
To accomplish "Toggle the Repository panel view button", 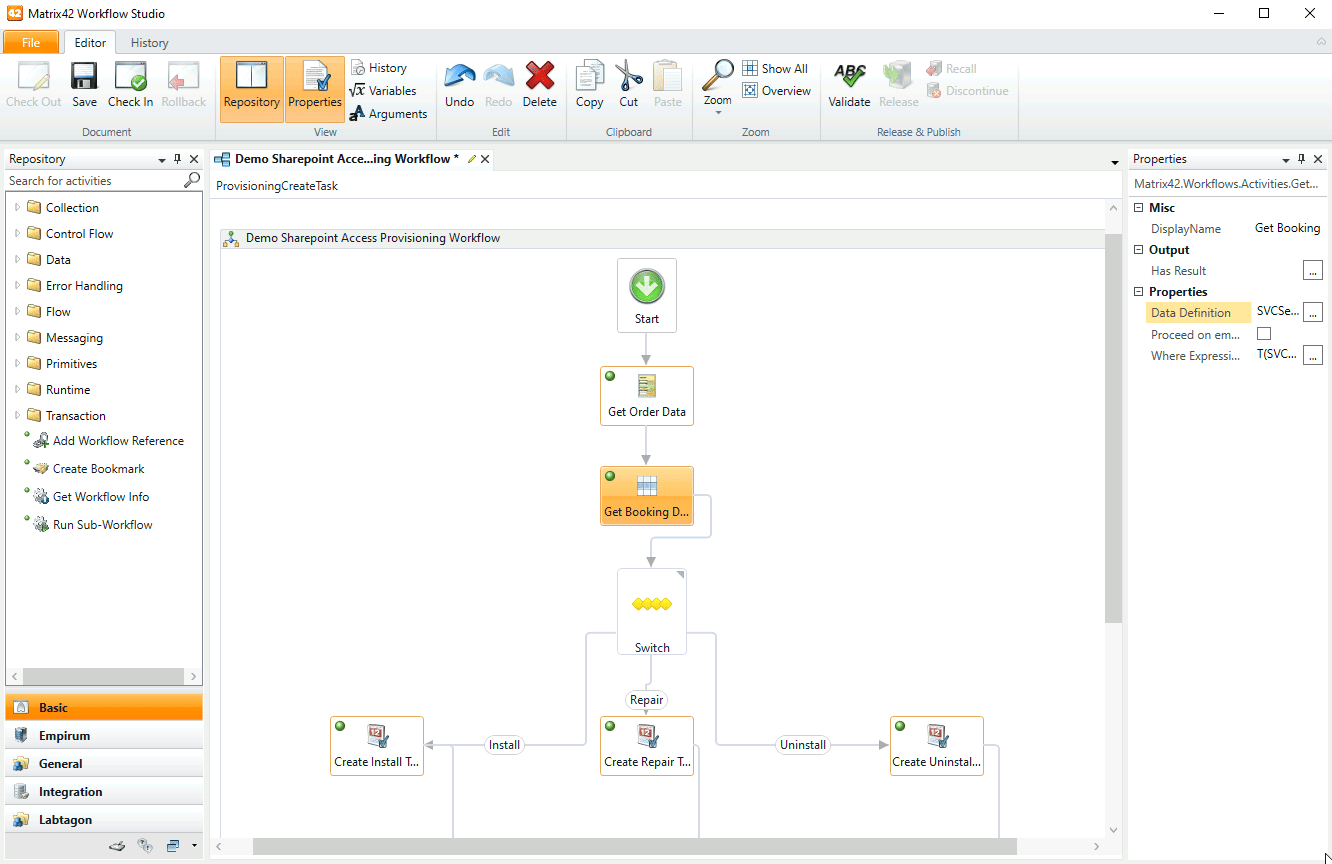I will [x=252, y=89].
